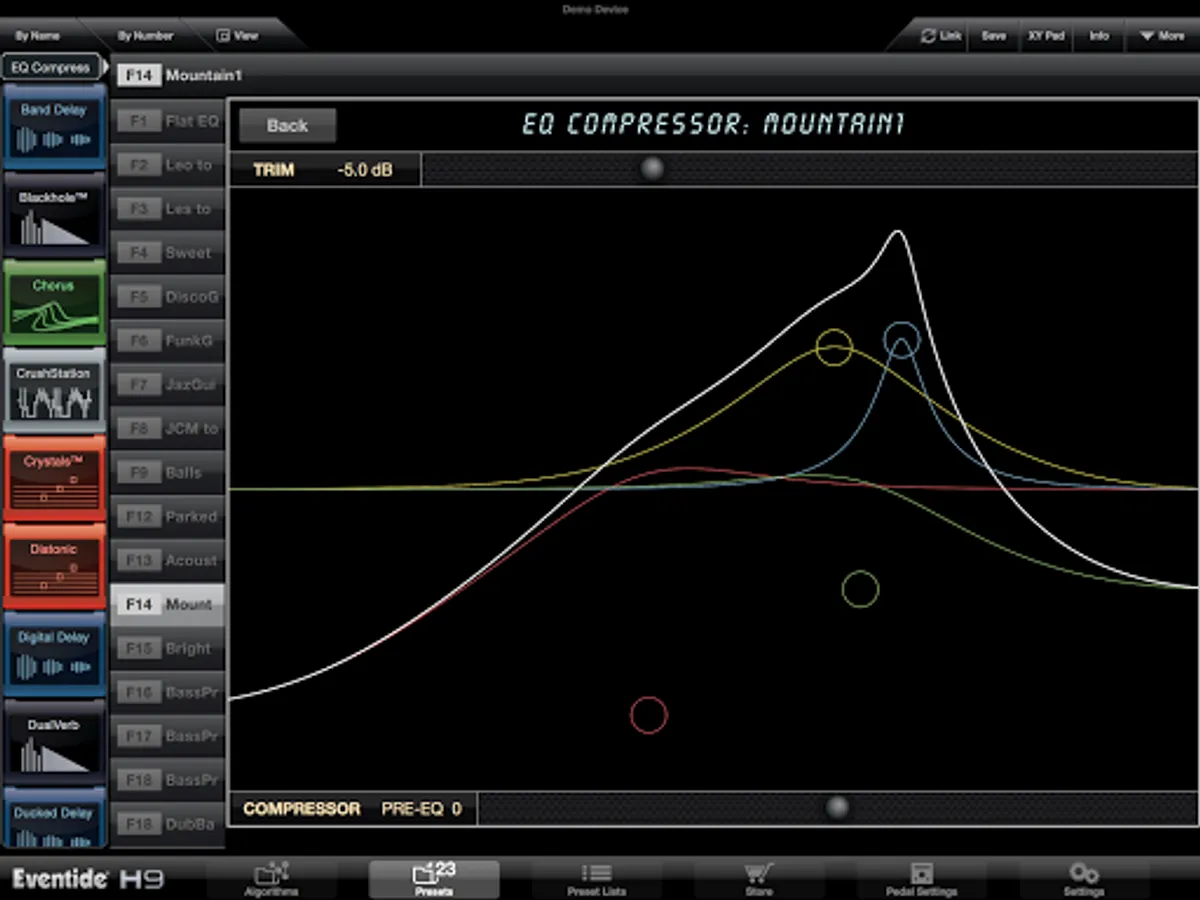Open the Presets tab
The height and width of the screenshot is (900, 1200).
pos(434,879)
